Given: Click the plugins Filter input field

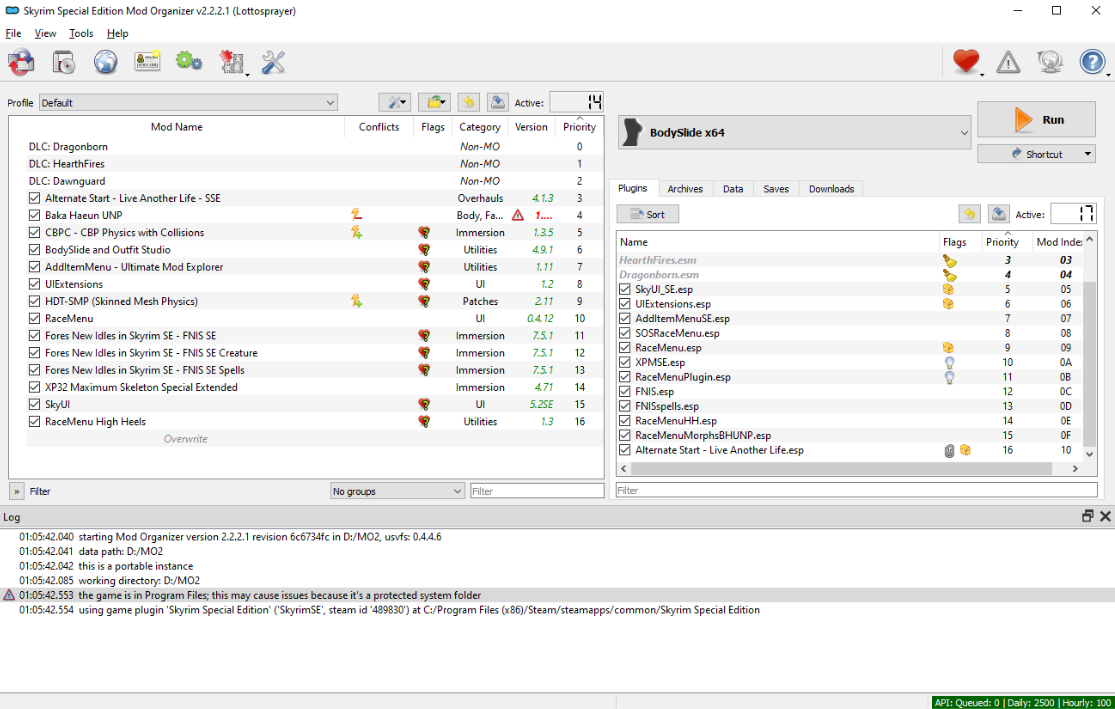Looking at the screenshot, I should (x=857, y=490).
